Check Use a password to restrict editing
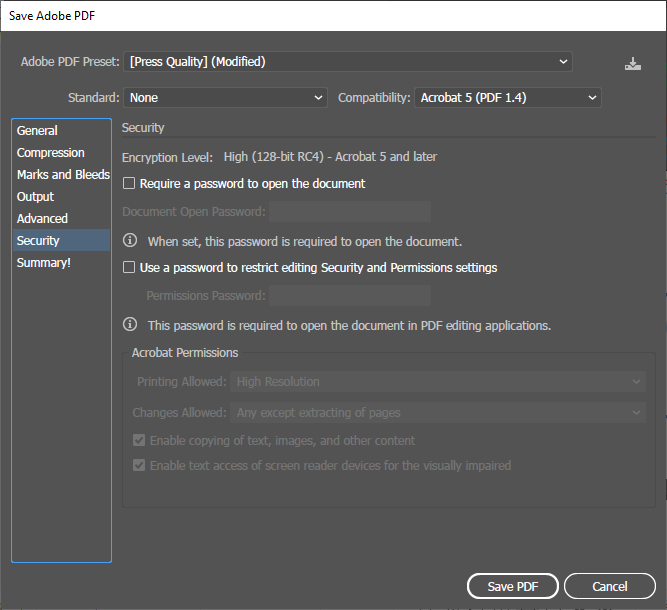Image resolution: width=667 pixels, height=610 pixels. tap(129, 267)
